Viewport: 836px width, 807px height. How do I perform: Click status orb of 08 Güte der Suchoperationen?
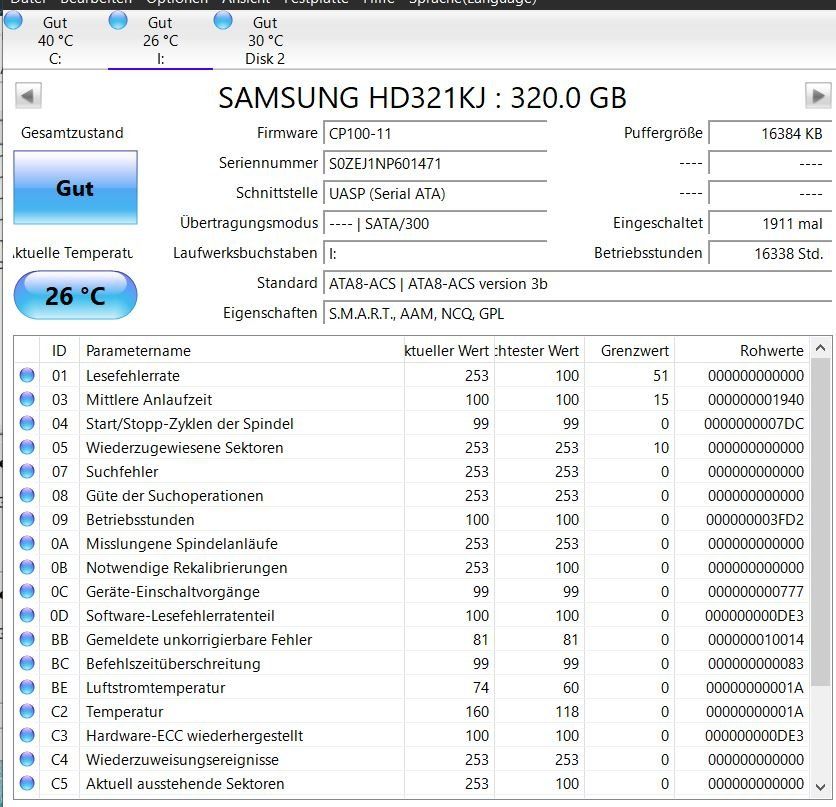27,495
